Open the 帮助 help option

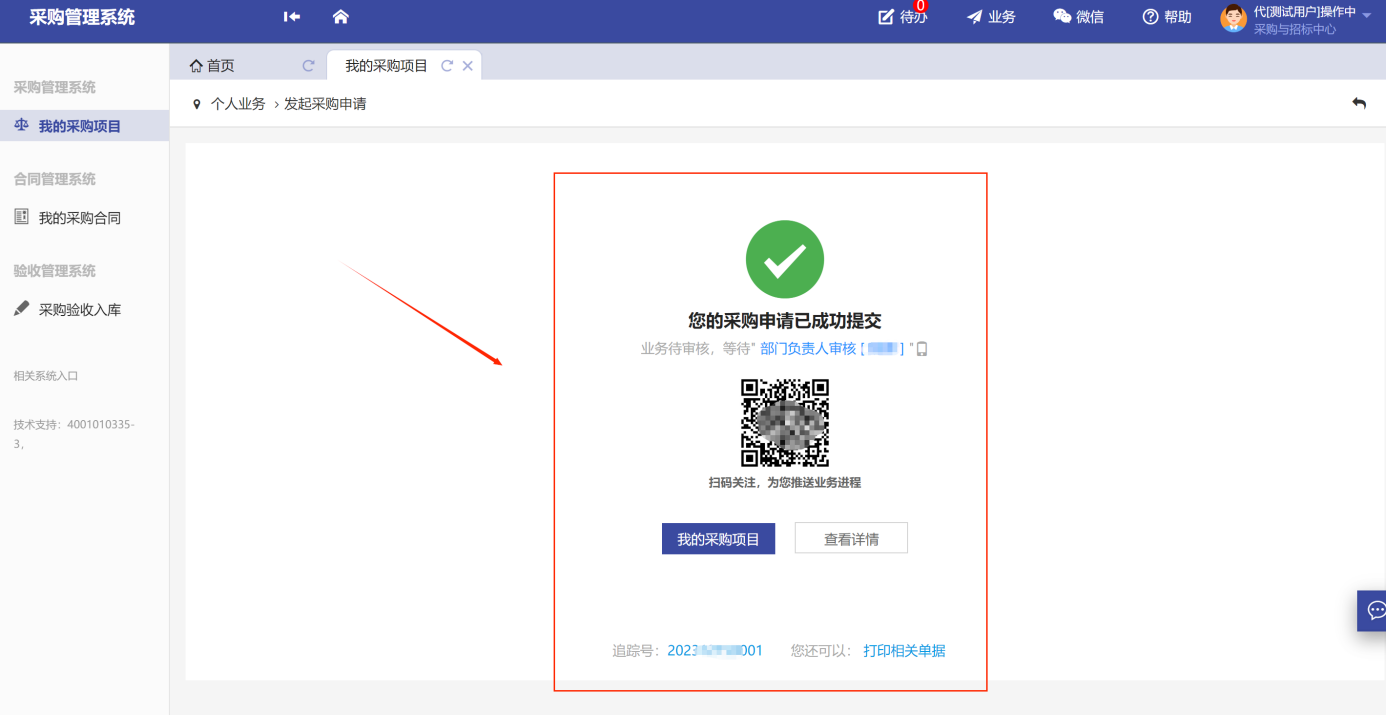coord(1167,17)
